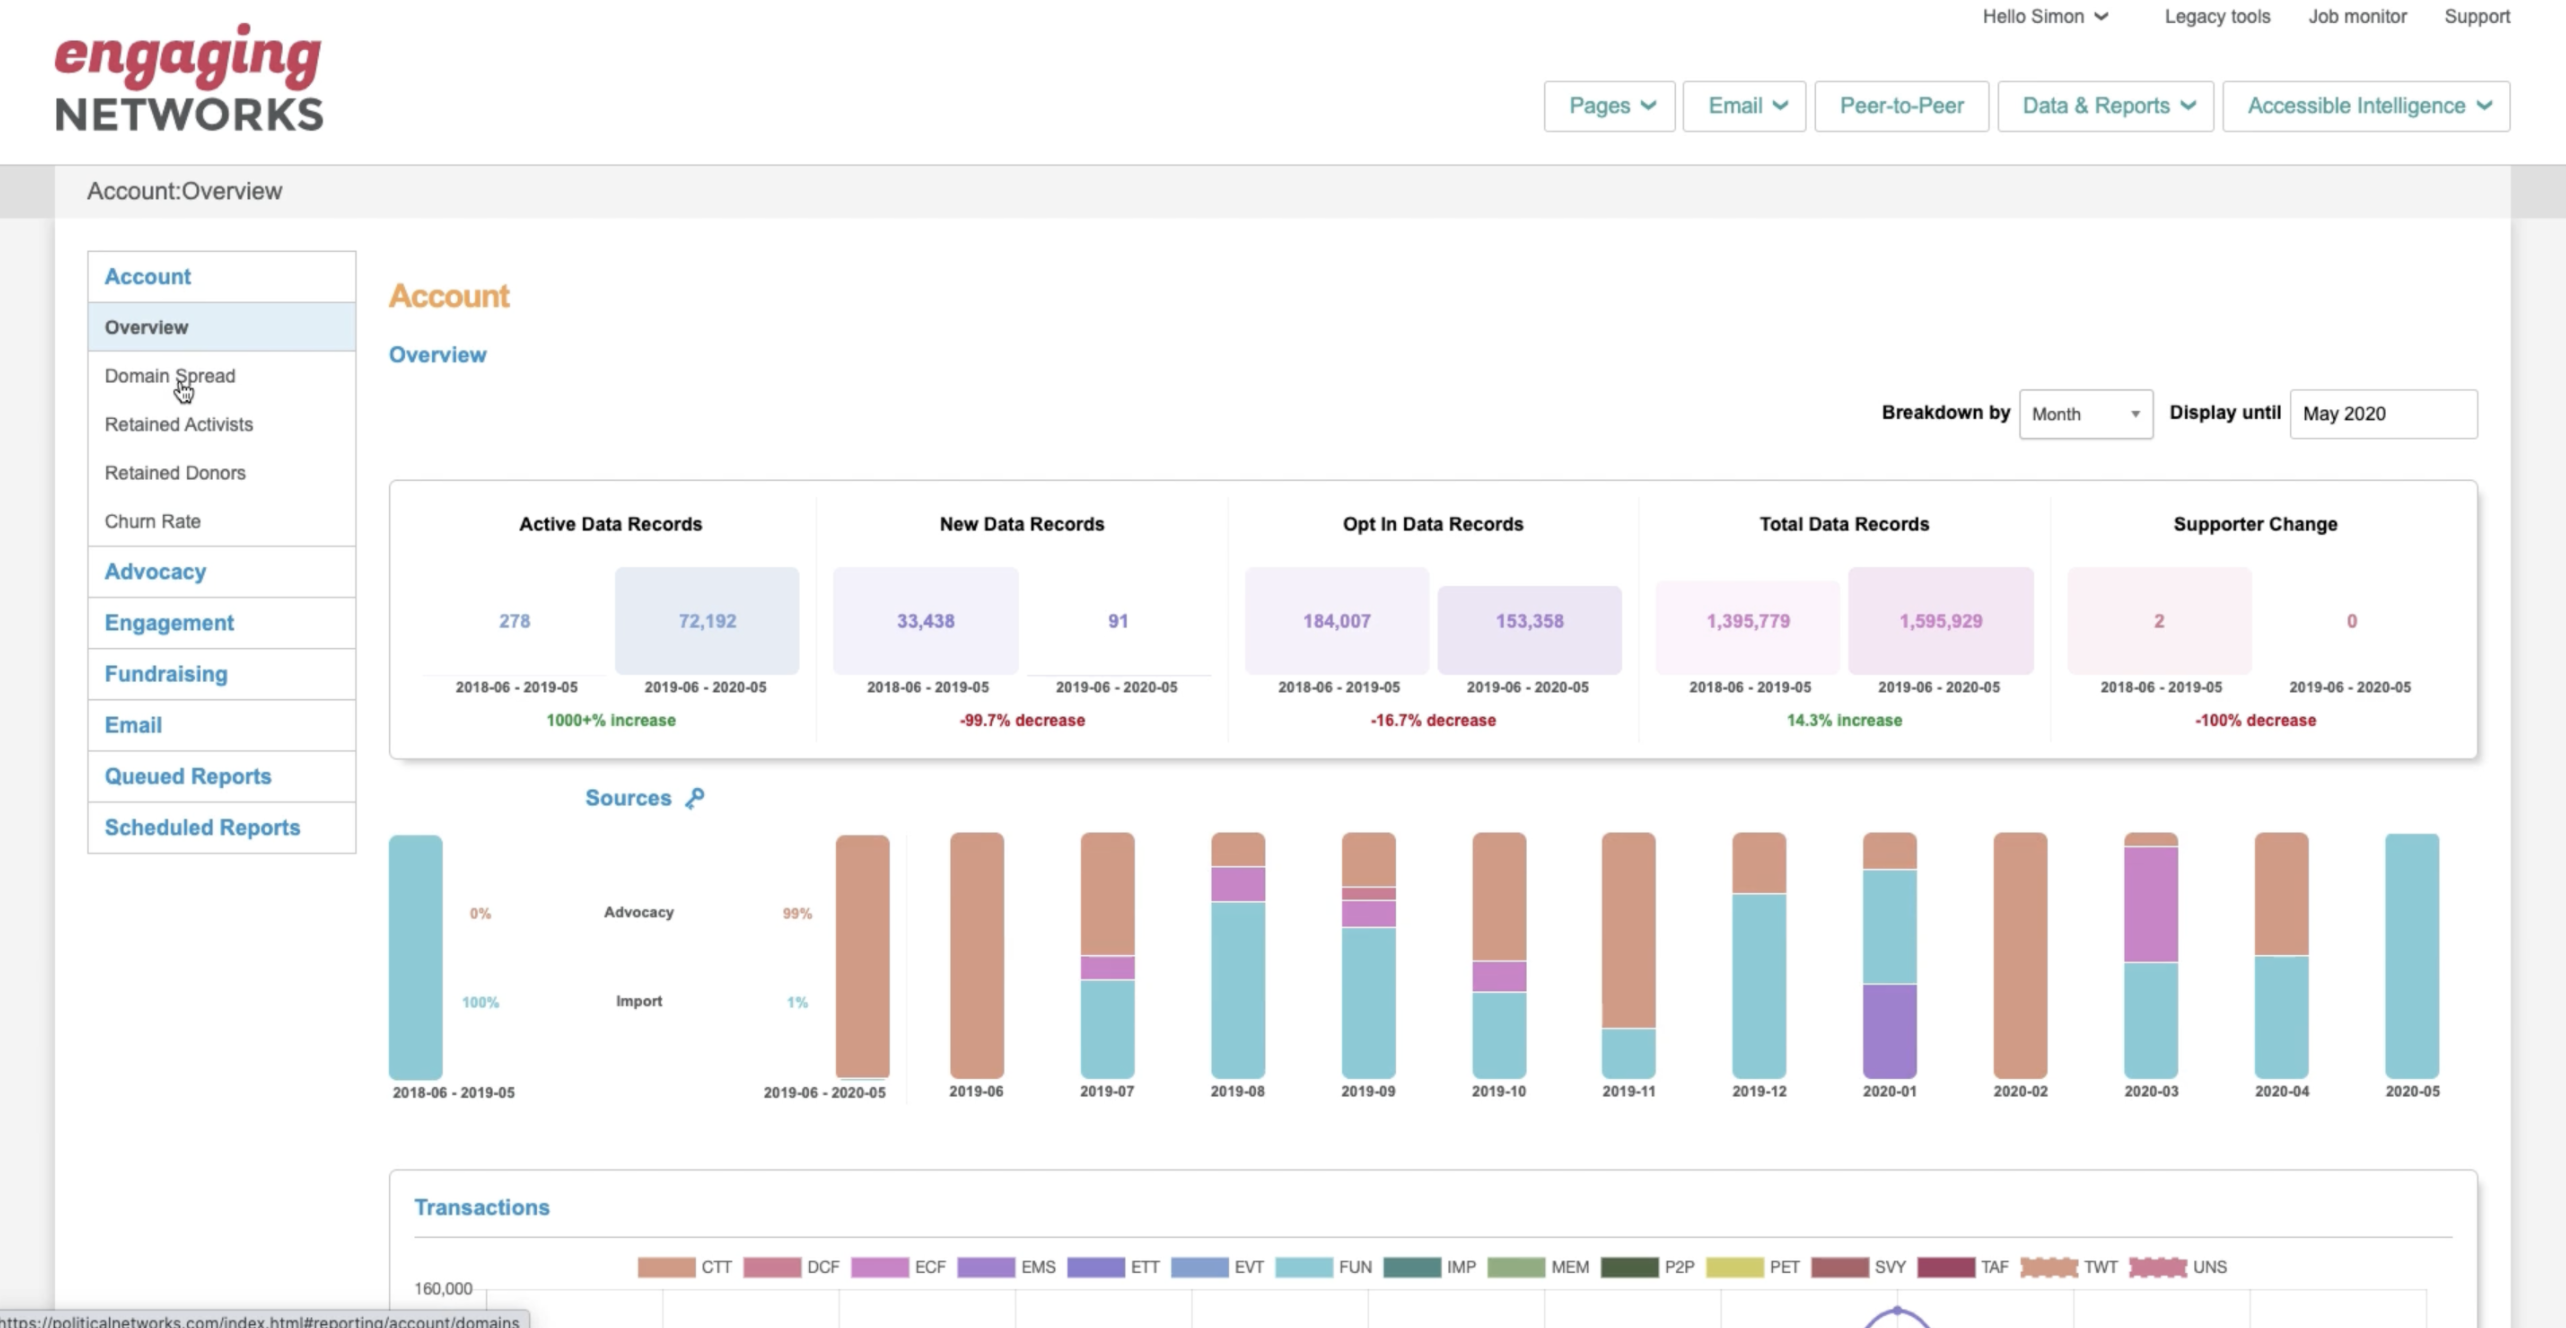The height and width of the screenshot is (1328, 2566).
Task: Open the Breakdown by Month dropdown
Action: tap(2085, 414)
